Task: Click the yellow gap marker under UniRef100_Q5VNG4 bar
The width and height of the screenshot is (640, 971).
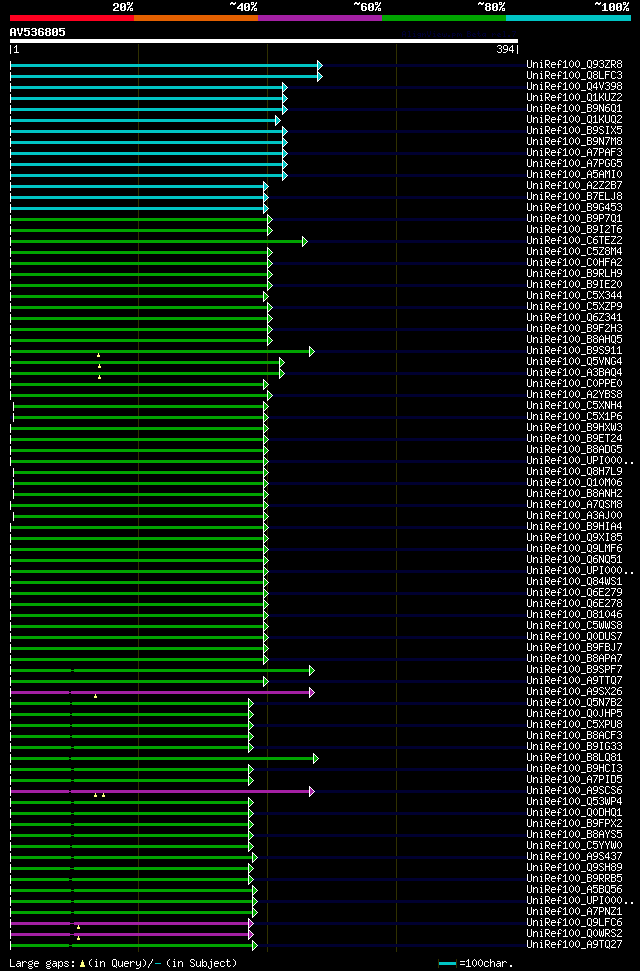Action: 99,366
